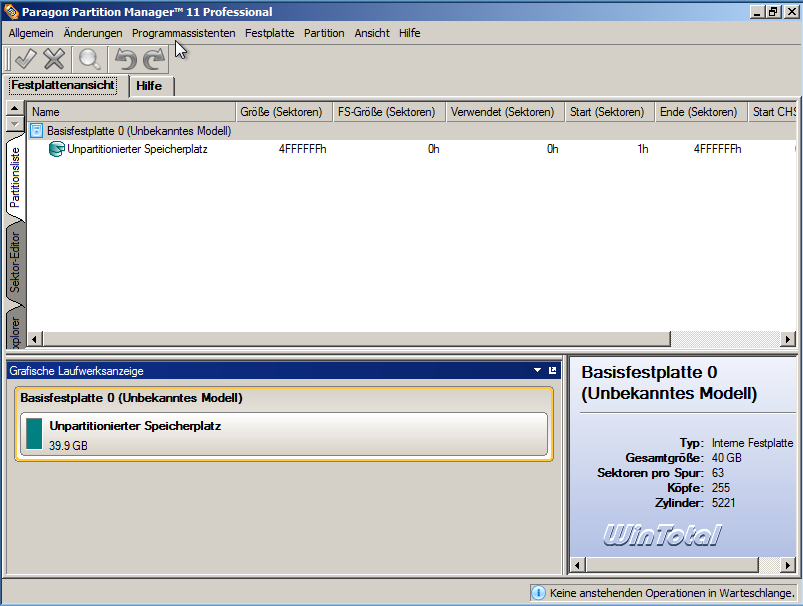Image resolution: width=803 pixels, height=606 pixels.
Task: Open the Hilfe menu in menu bar
Action: pyautogui.click(x=409, y=33)
